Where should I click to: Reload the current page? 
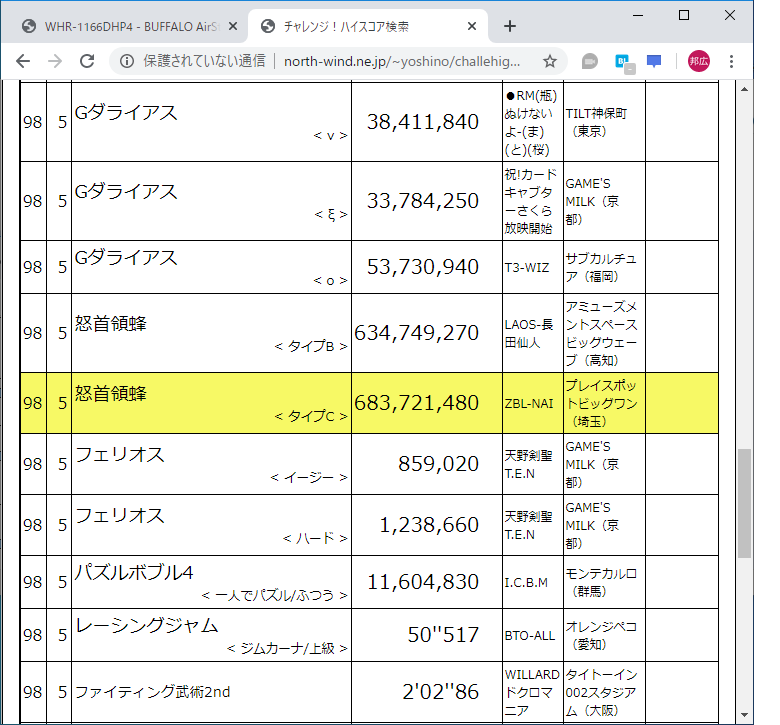point(87,61)
